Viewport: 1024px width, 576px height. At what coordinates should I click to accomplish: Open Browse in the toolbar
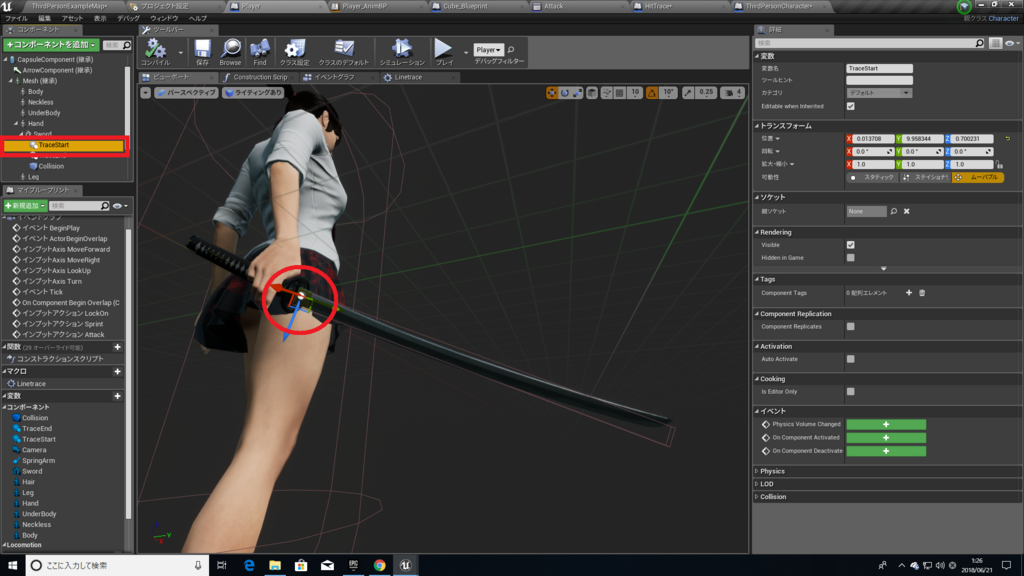click(x=230, y=52)
